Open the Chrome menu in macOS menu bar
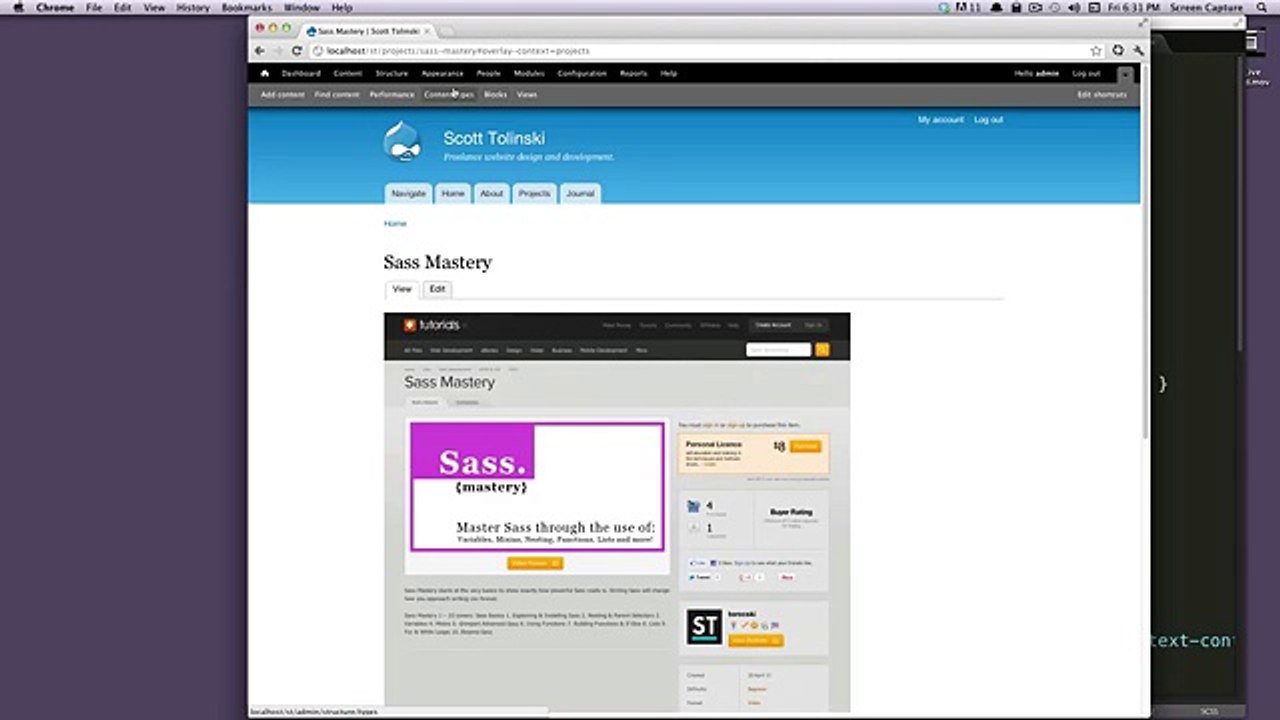The width and height of the screenshot is (1280, 720). [55, 7]
